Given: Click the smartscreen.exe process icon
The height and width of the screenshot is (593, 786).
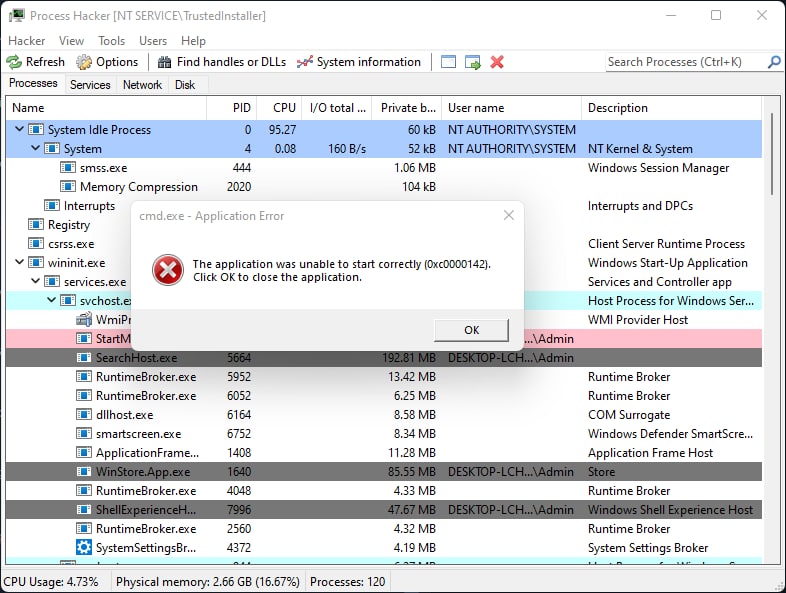Looking at the screenshot, I should [84, 434].
